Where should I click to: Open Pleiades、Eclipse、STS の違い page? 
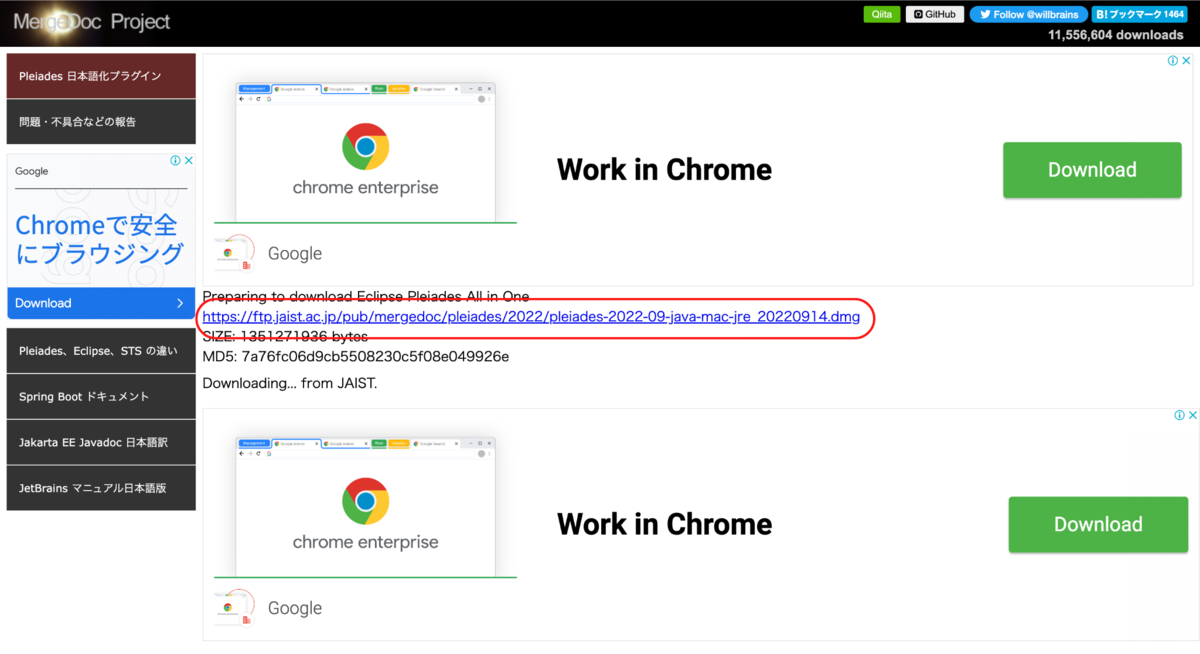point(101,351)
